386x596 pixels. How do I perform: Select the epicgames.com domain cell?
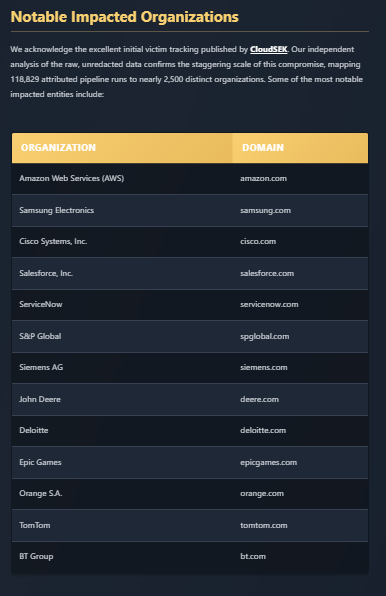(x=300, y=463)
